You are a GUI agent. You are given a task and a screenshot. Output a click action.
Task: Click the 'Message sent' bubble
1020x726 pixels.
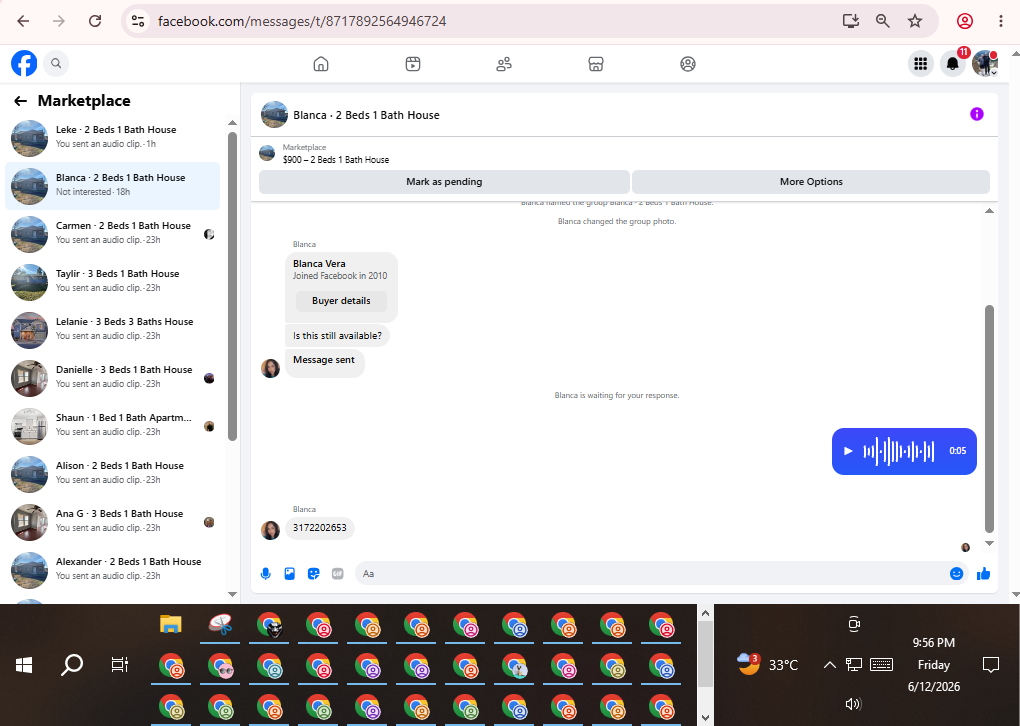point(324,361)
